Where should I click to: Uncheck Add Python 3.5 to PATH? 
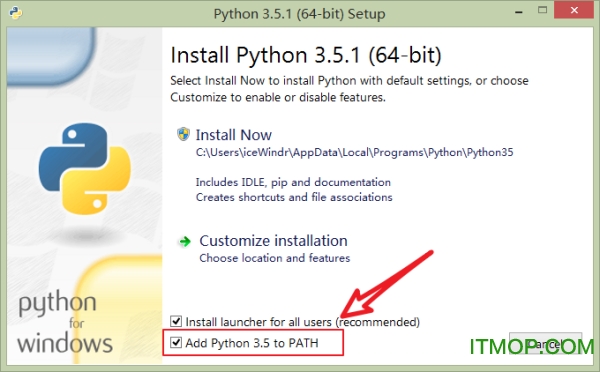(x=176, y=342)
